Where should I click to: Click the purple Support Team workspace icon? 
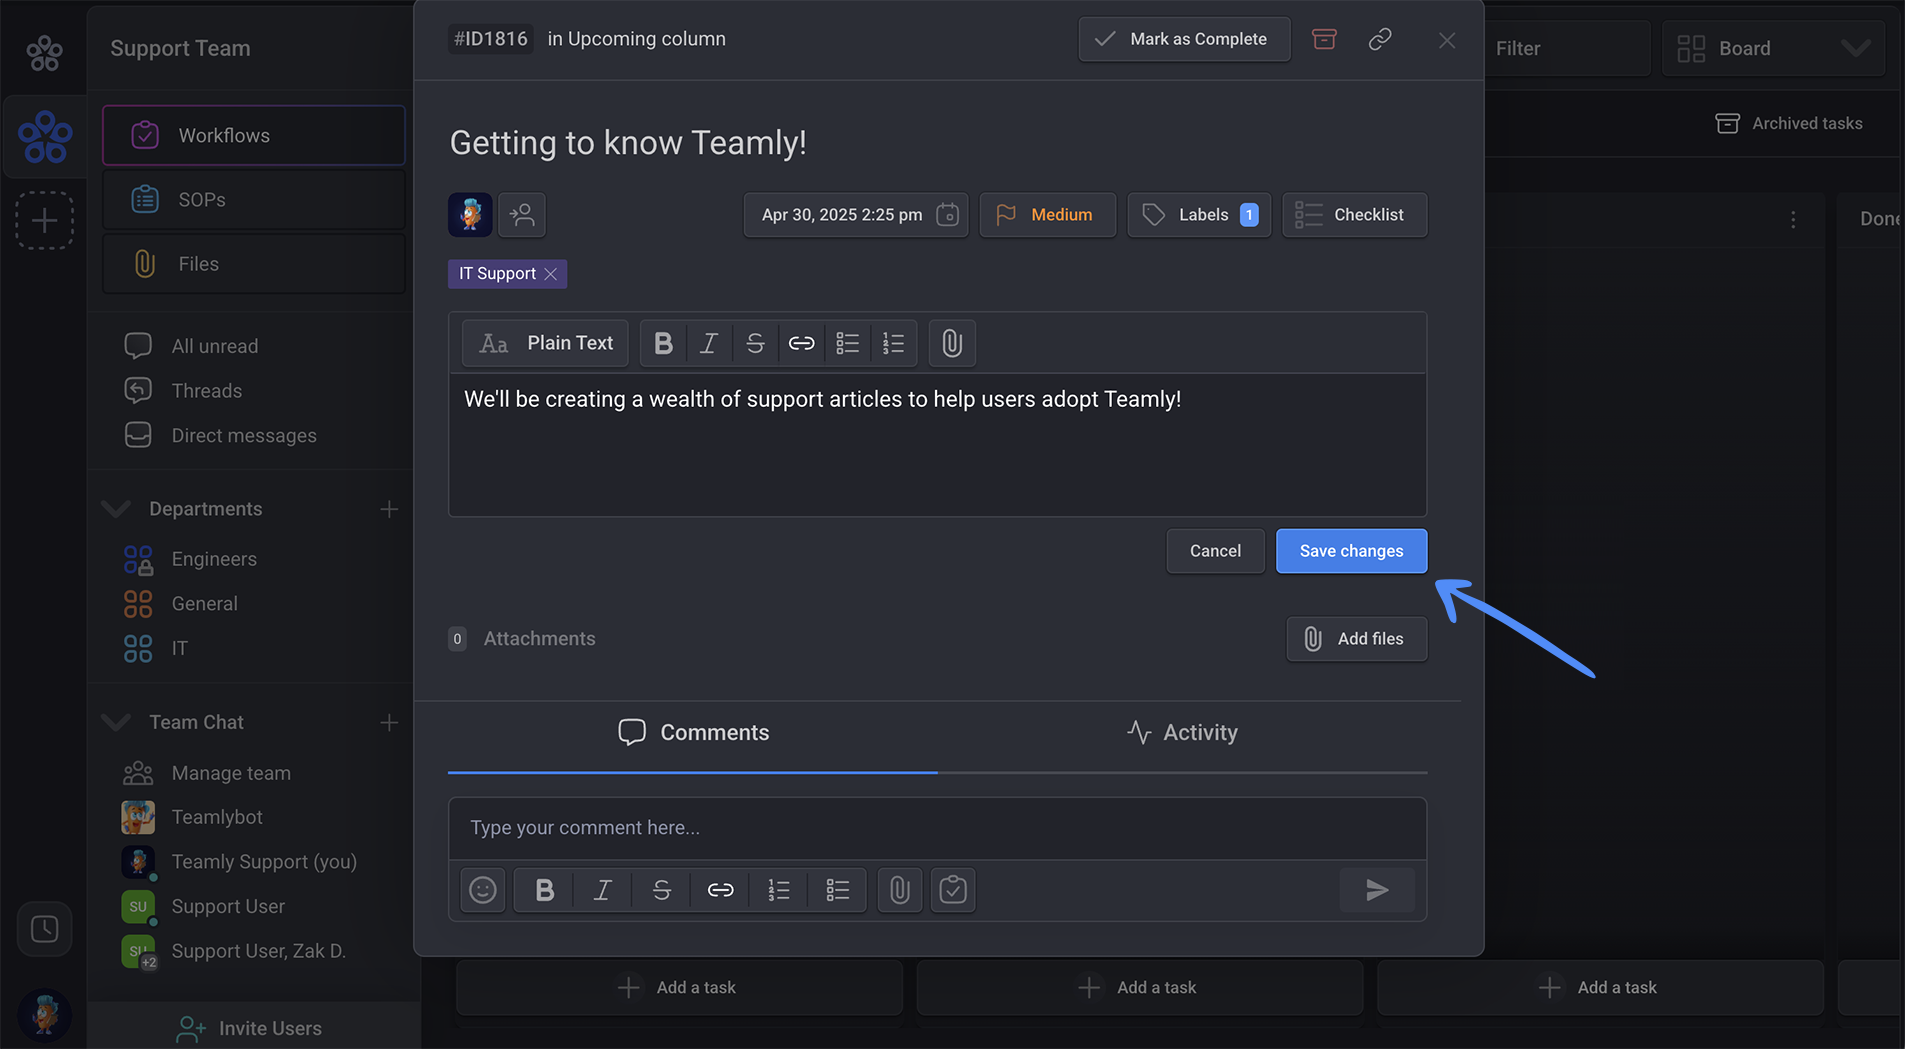point(45,137)
